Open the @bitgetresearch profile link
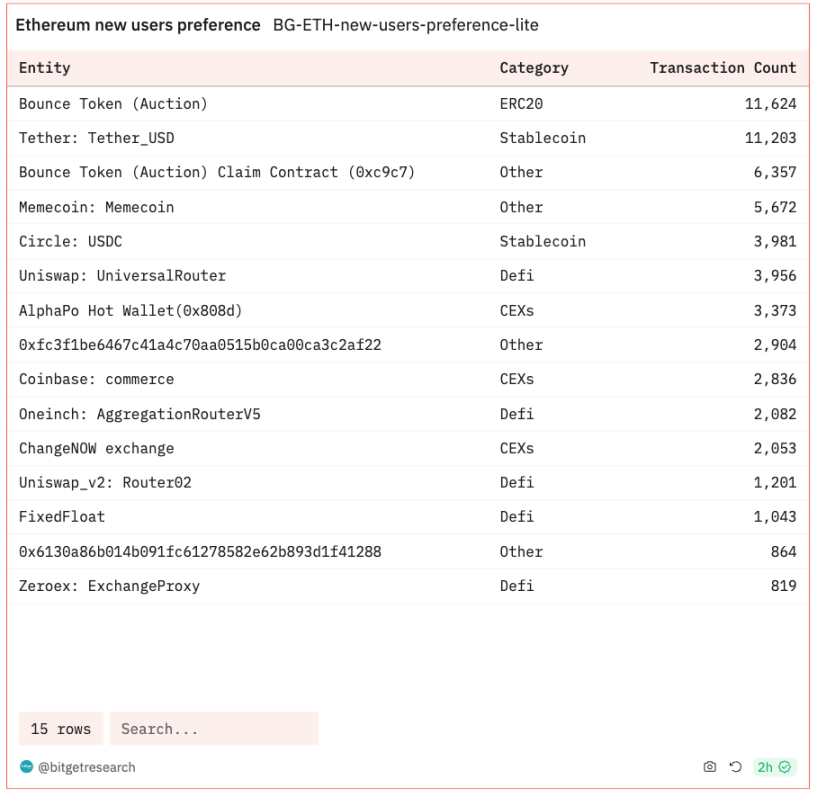This screenshot has width=817, height=797. click(x=86, y=767)
